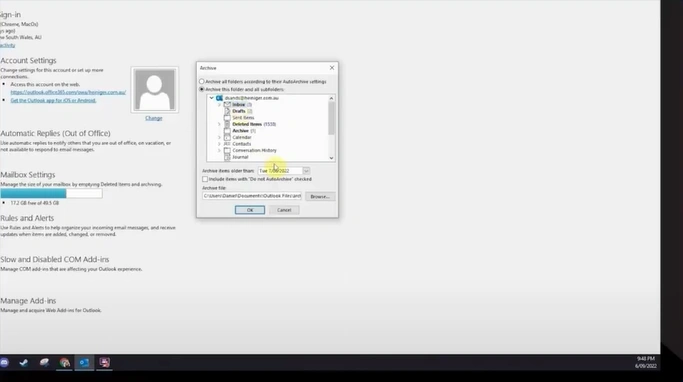Click the folder tree scrollbar thumb
This screenshot has width=683, height=382.
[331, 118]
